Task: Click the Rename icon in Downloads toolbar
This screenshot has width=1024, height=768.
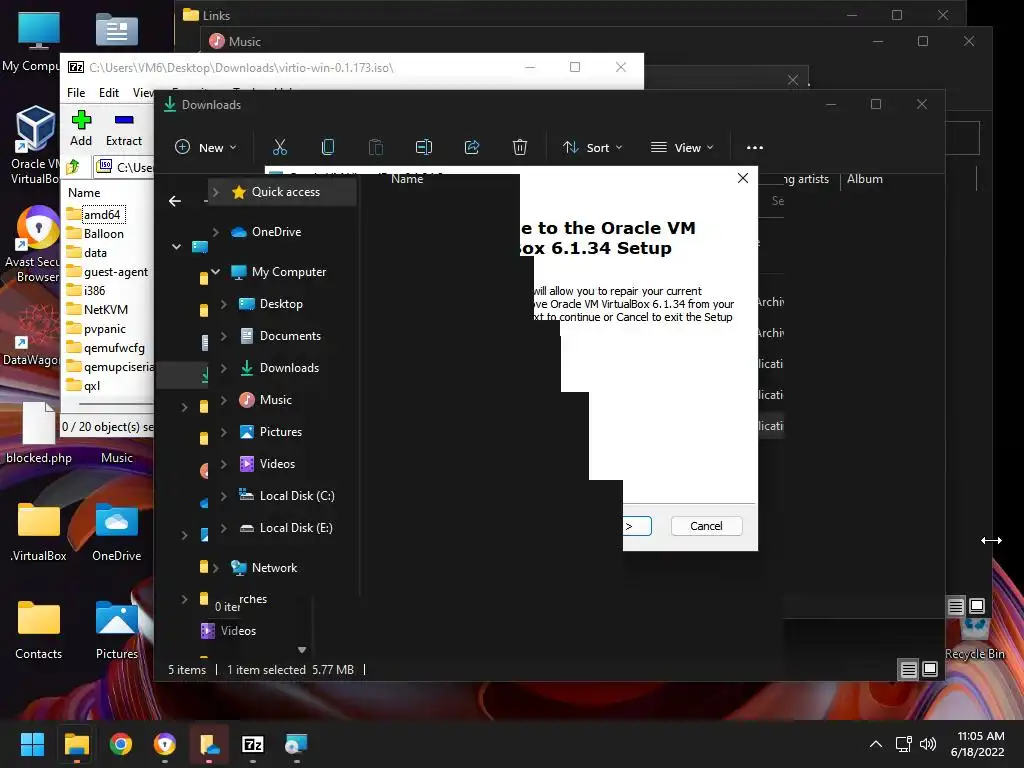Action: point(424,148)
